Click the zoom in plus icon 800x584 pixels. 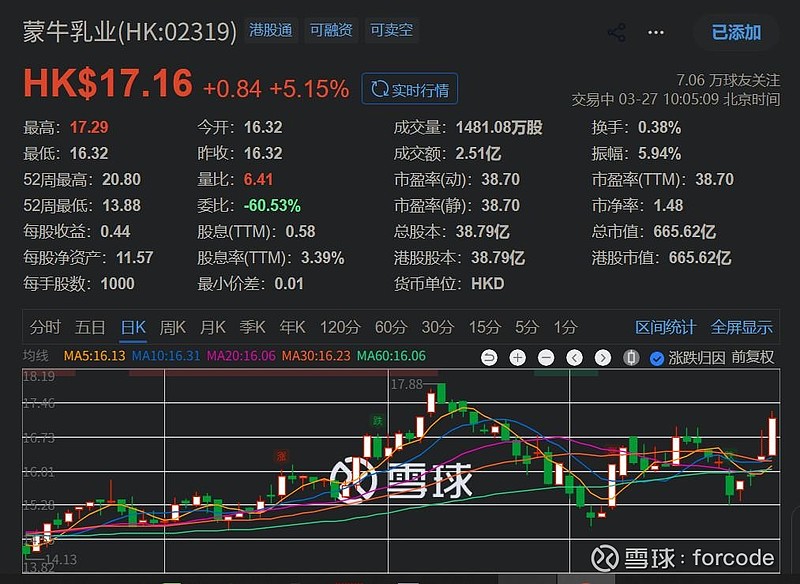[517, 358]
